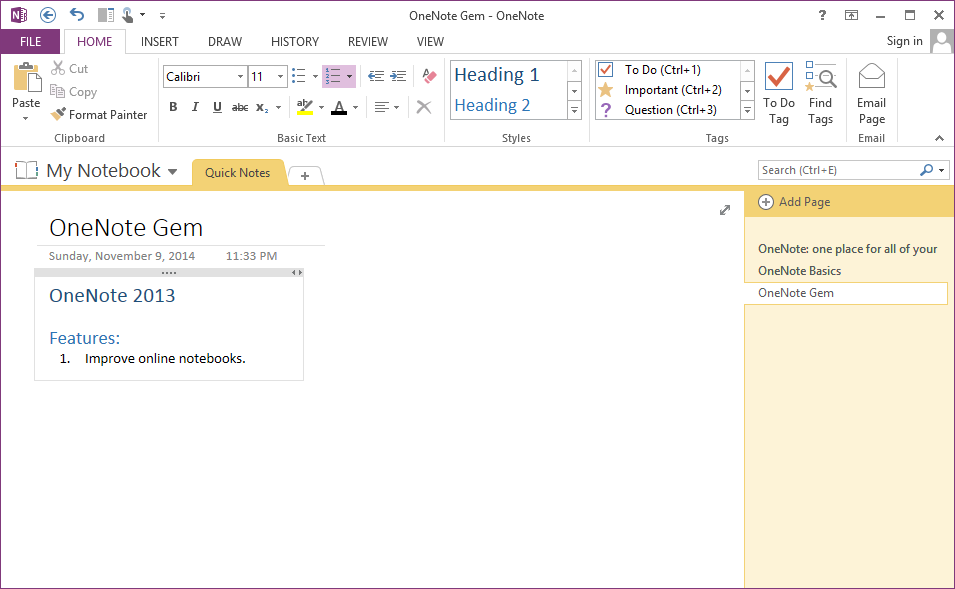The height and width of the screenshot is (589, 955).
Task: Open Customize Quick Access Toolbar arrow
Action: pyautogui.click(x=162, y=16)
